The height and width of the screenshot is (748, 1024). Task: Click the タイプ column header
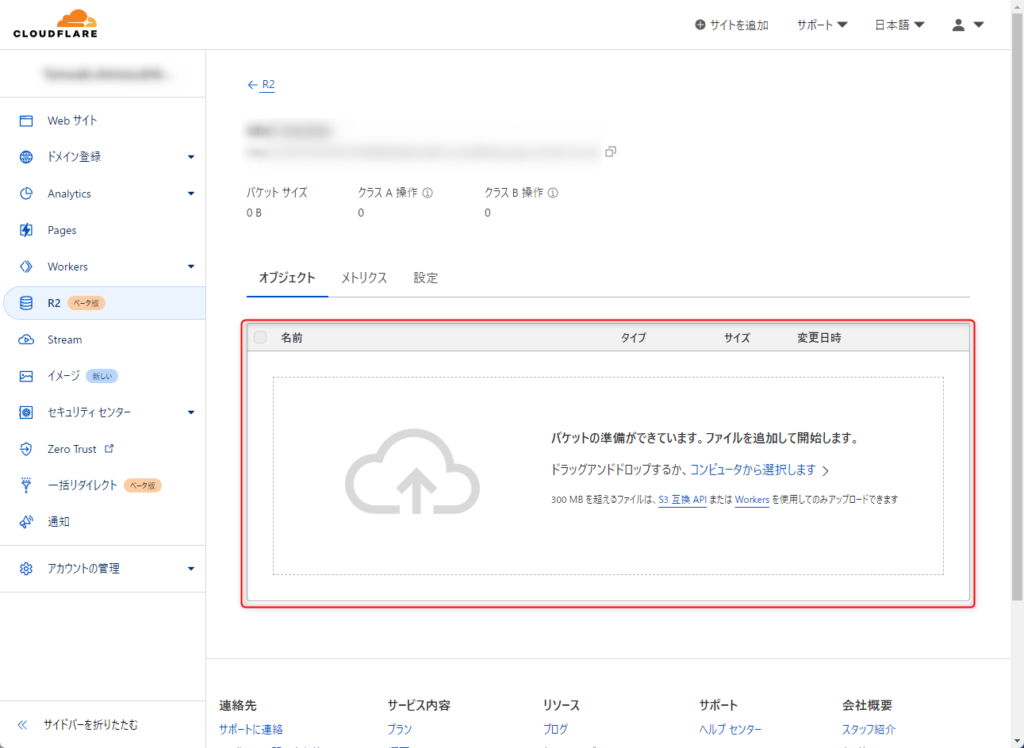[x=633, y=338]
